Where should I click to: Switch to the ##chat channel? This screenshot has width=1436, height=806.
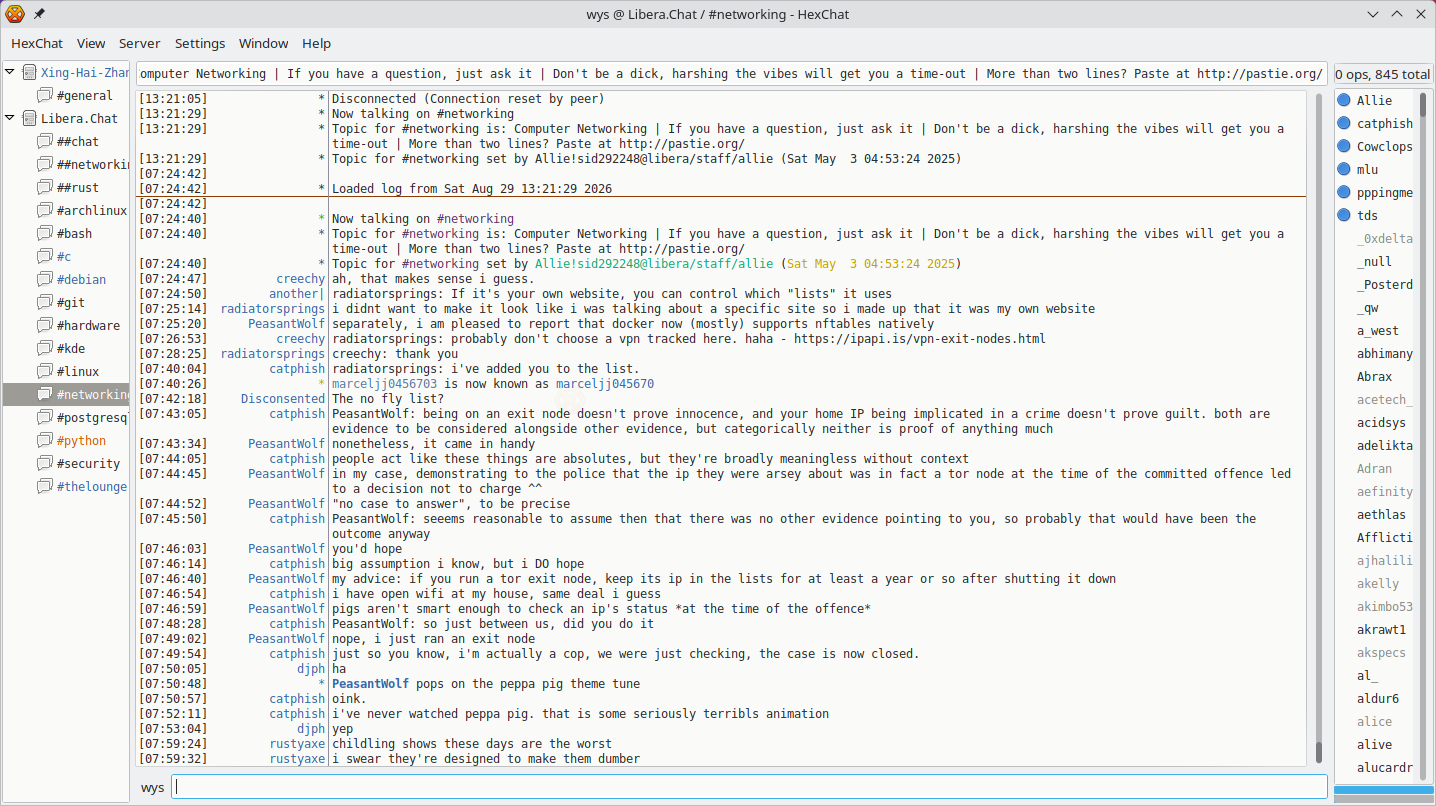click(78, 141)
